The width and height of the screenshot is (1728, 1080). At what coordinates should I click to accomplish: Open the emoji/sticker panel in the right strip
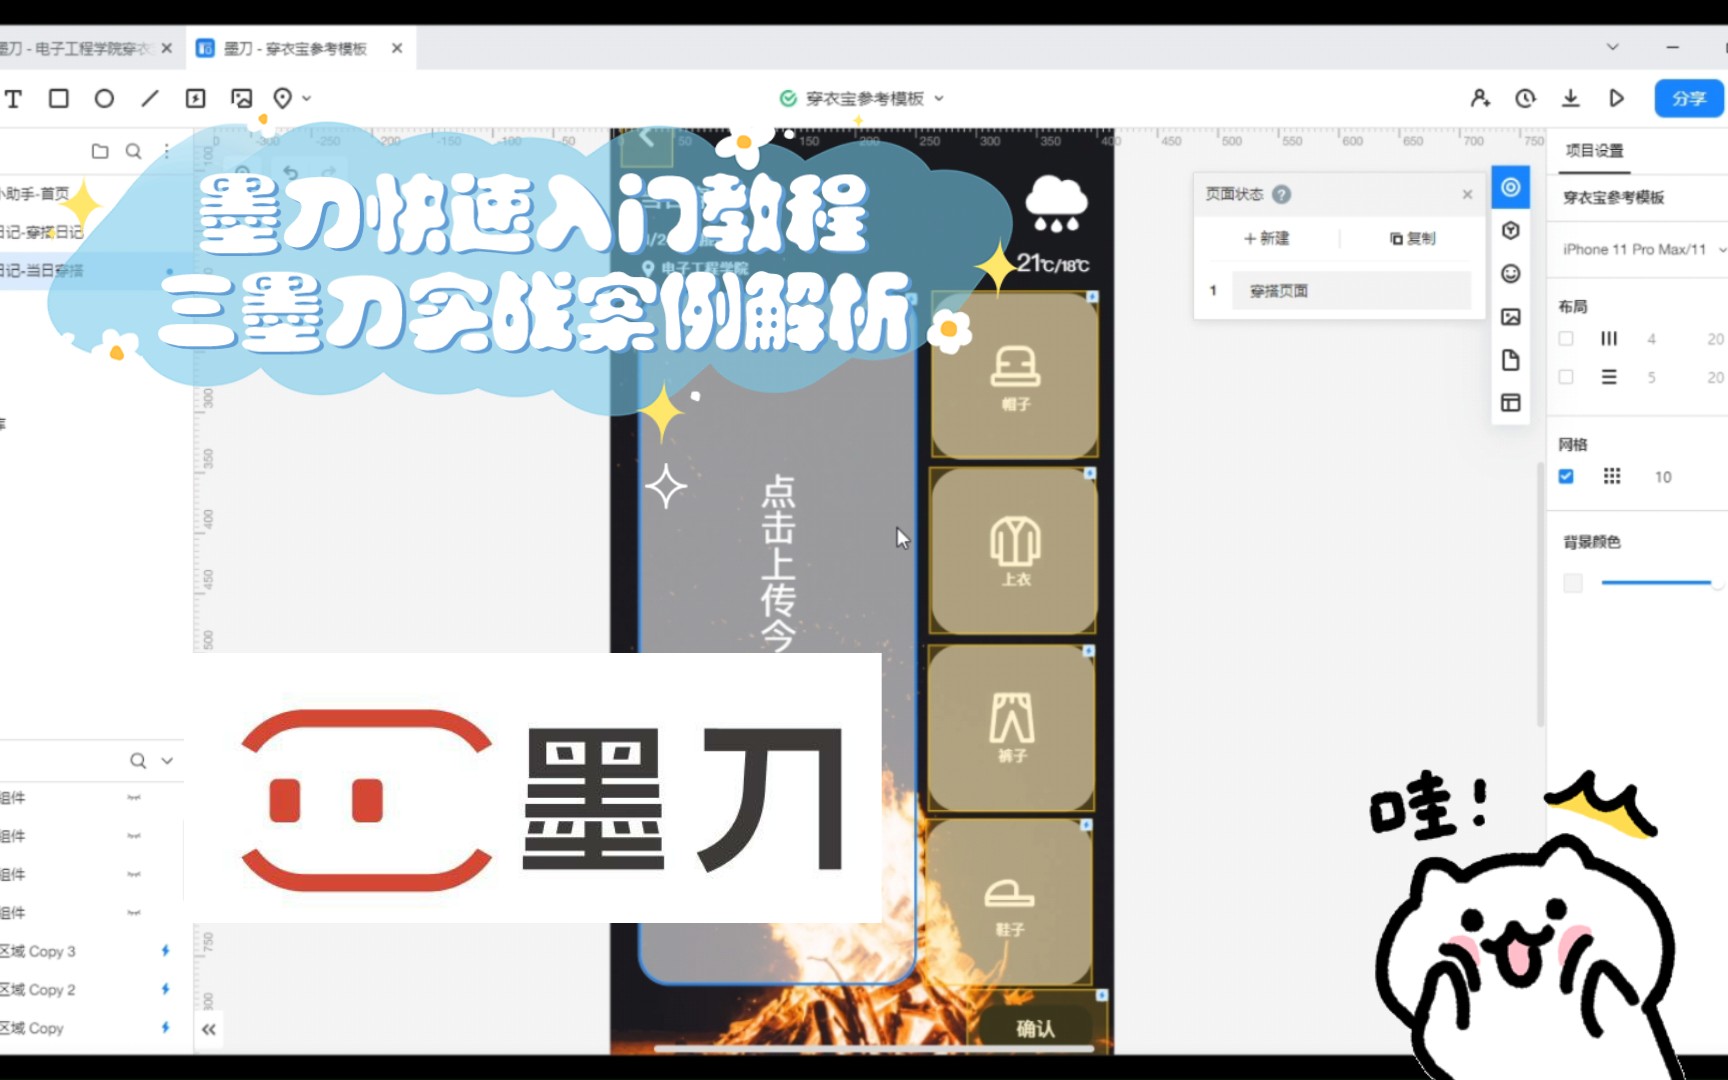[x=1510, y=272]
